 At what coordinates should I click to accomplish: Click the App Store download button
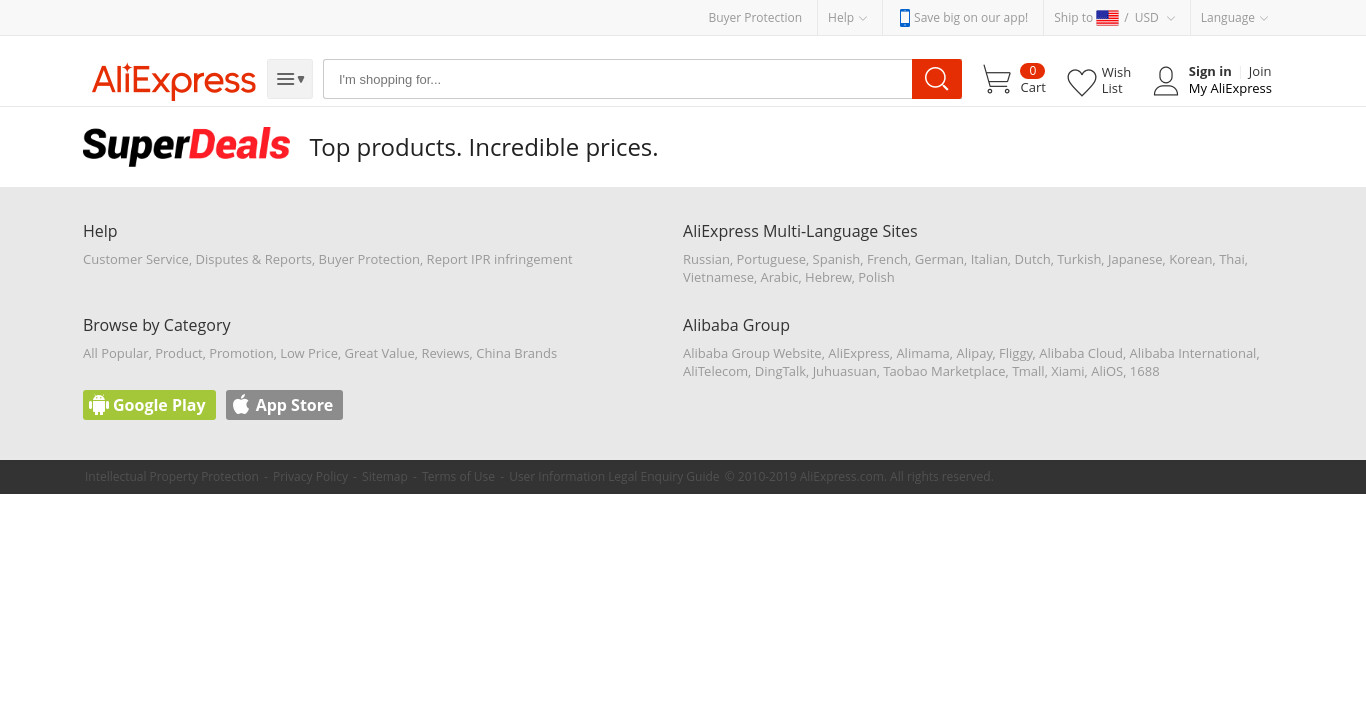(284, 405)
